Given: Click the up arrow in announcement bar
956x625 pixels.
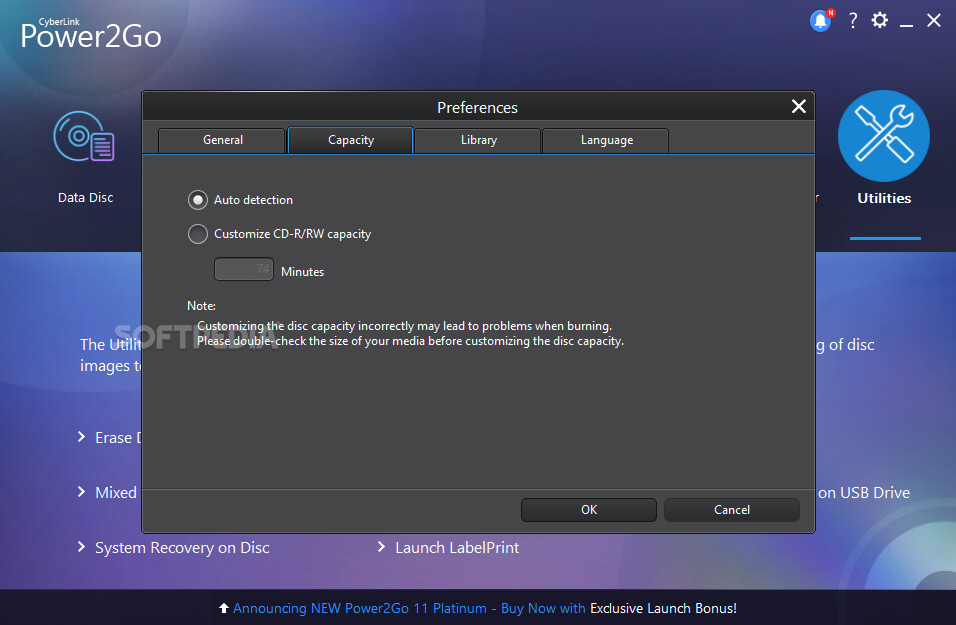Looking at the screenshot, I should pos(224,608).
